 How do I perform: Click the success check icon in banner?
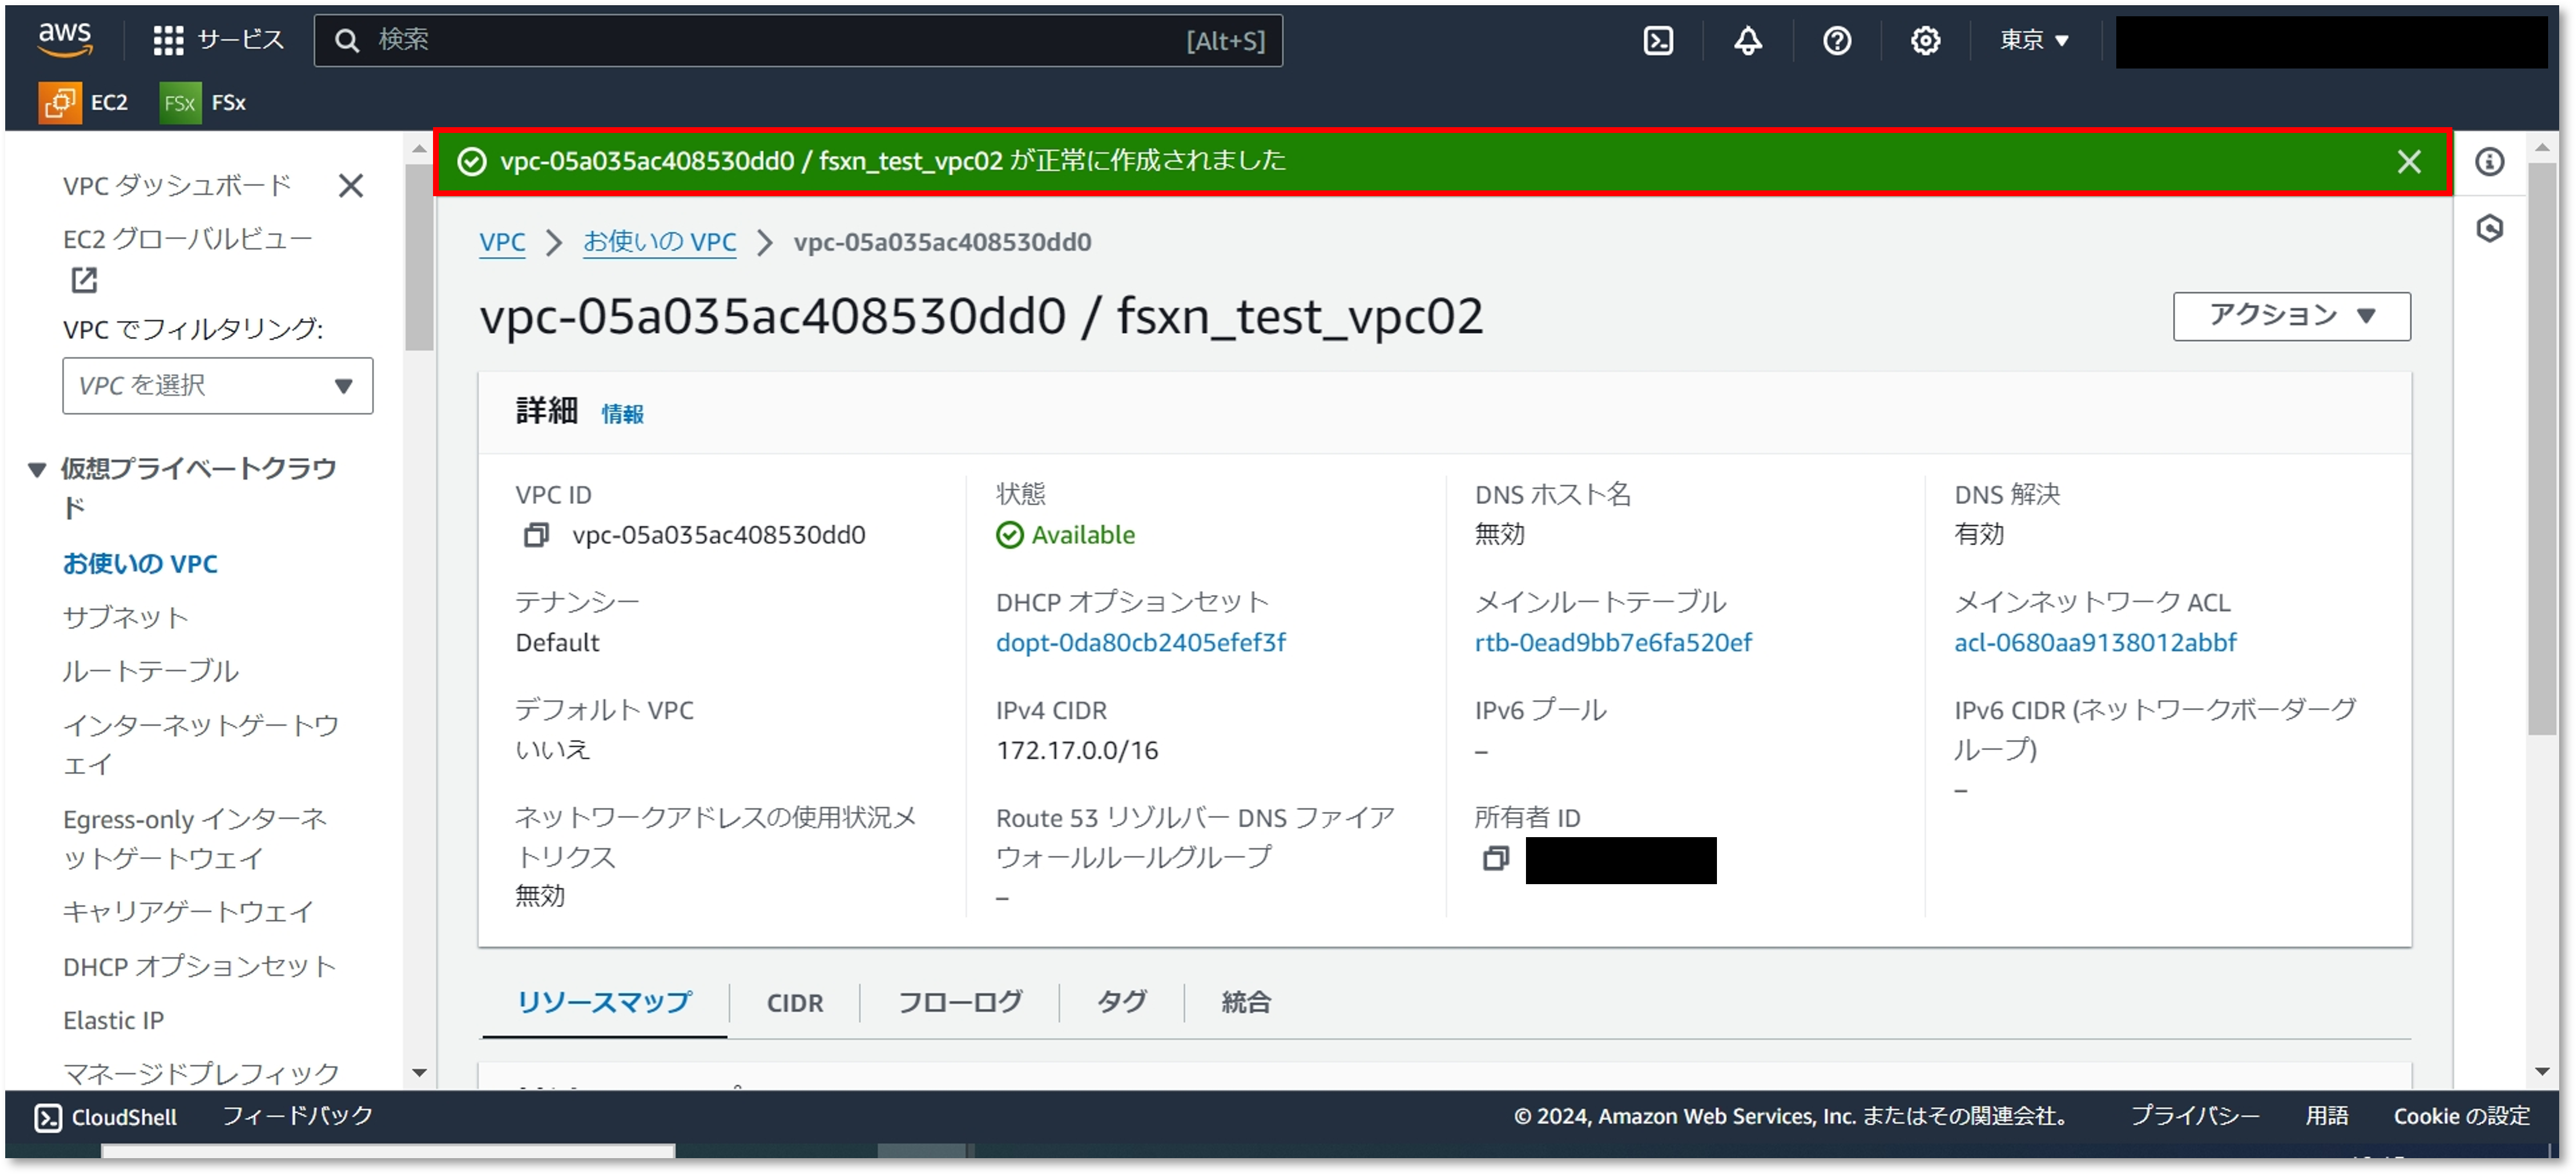pyautogui.click(x=471, y=161)
